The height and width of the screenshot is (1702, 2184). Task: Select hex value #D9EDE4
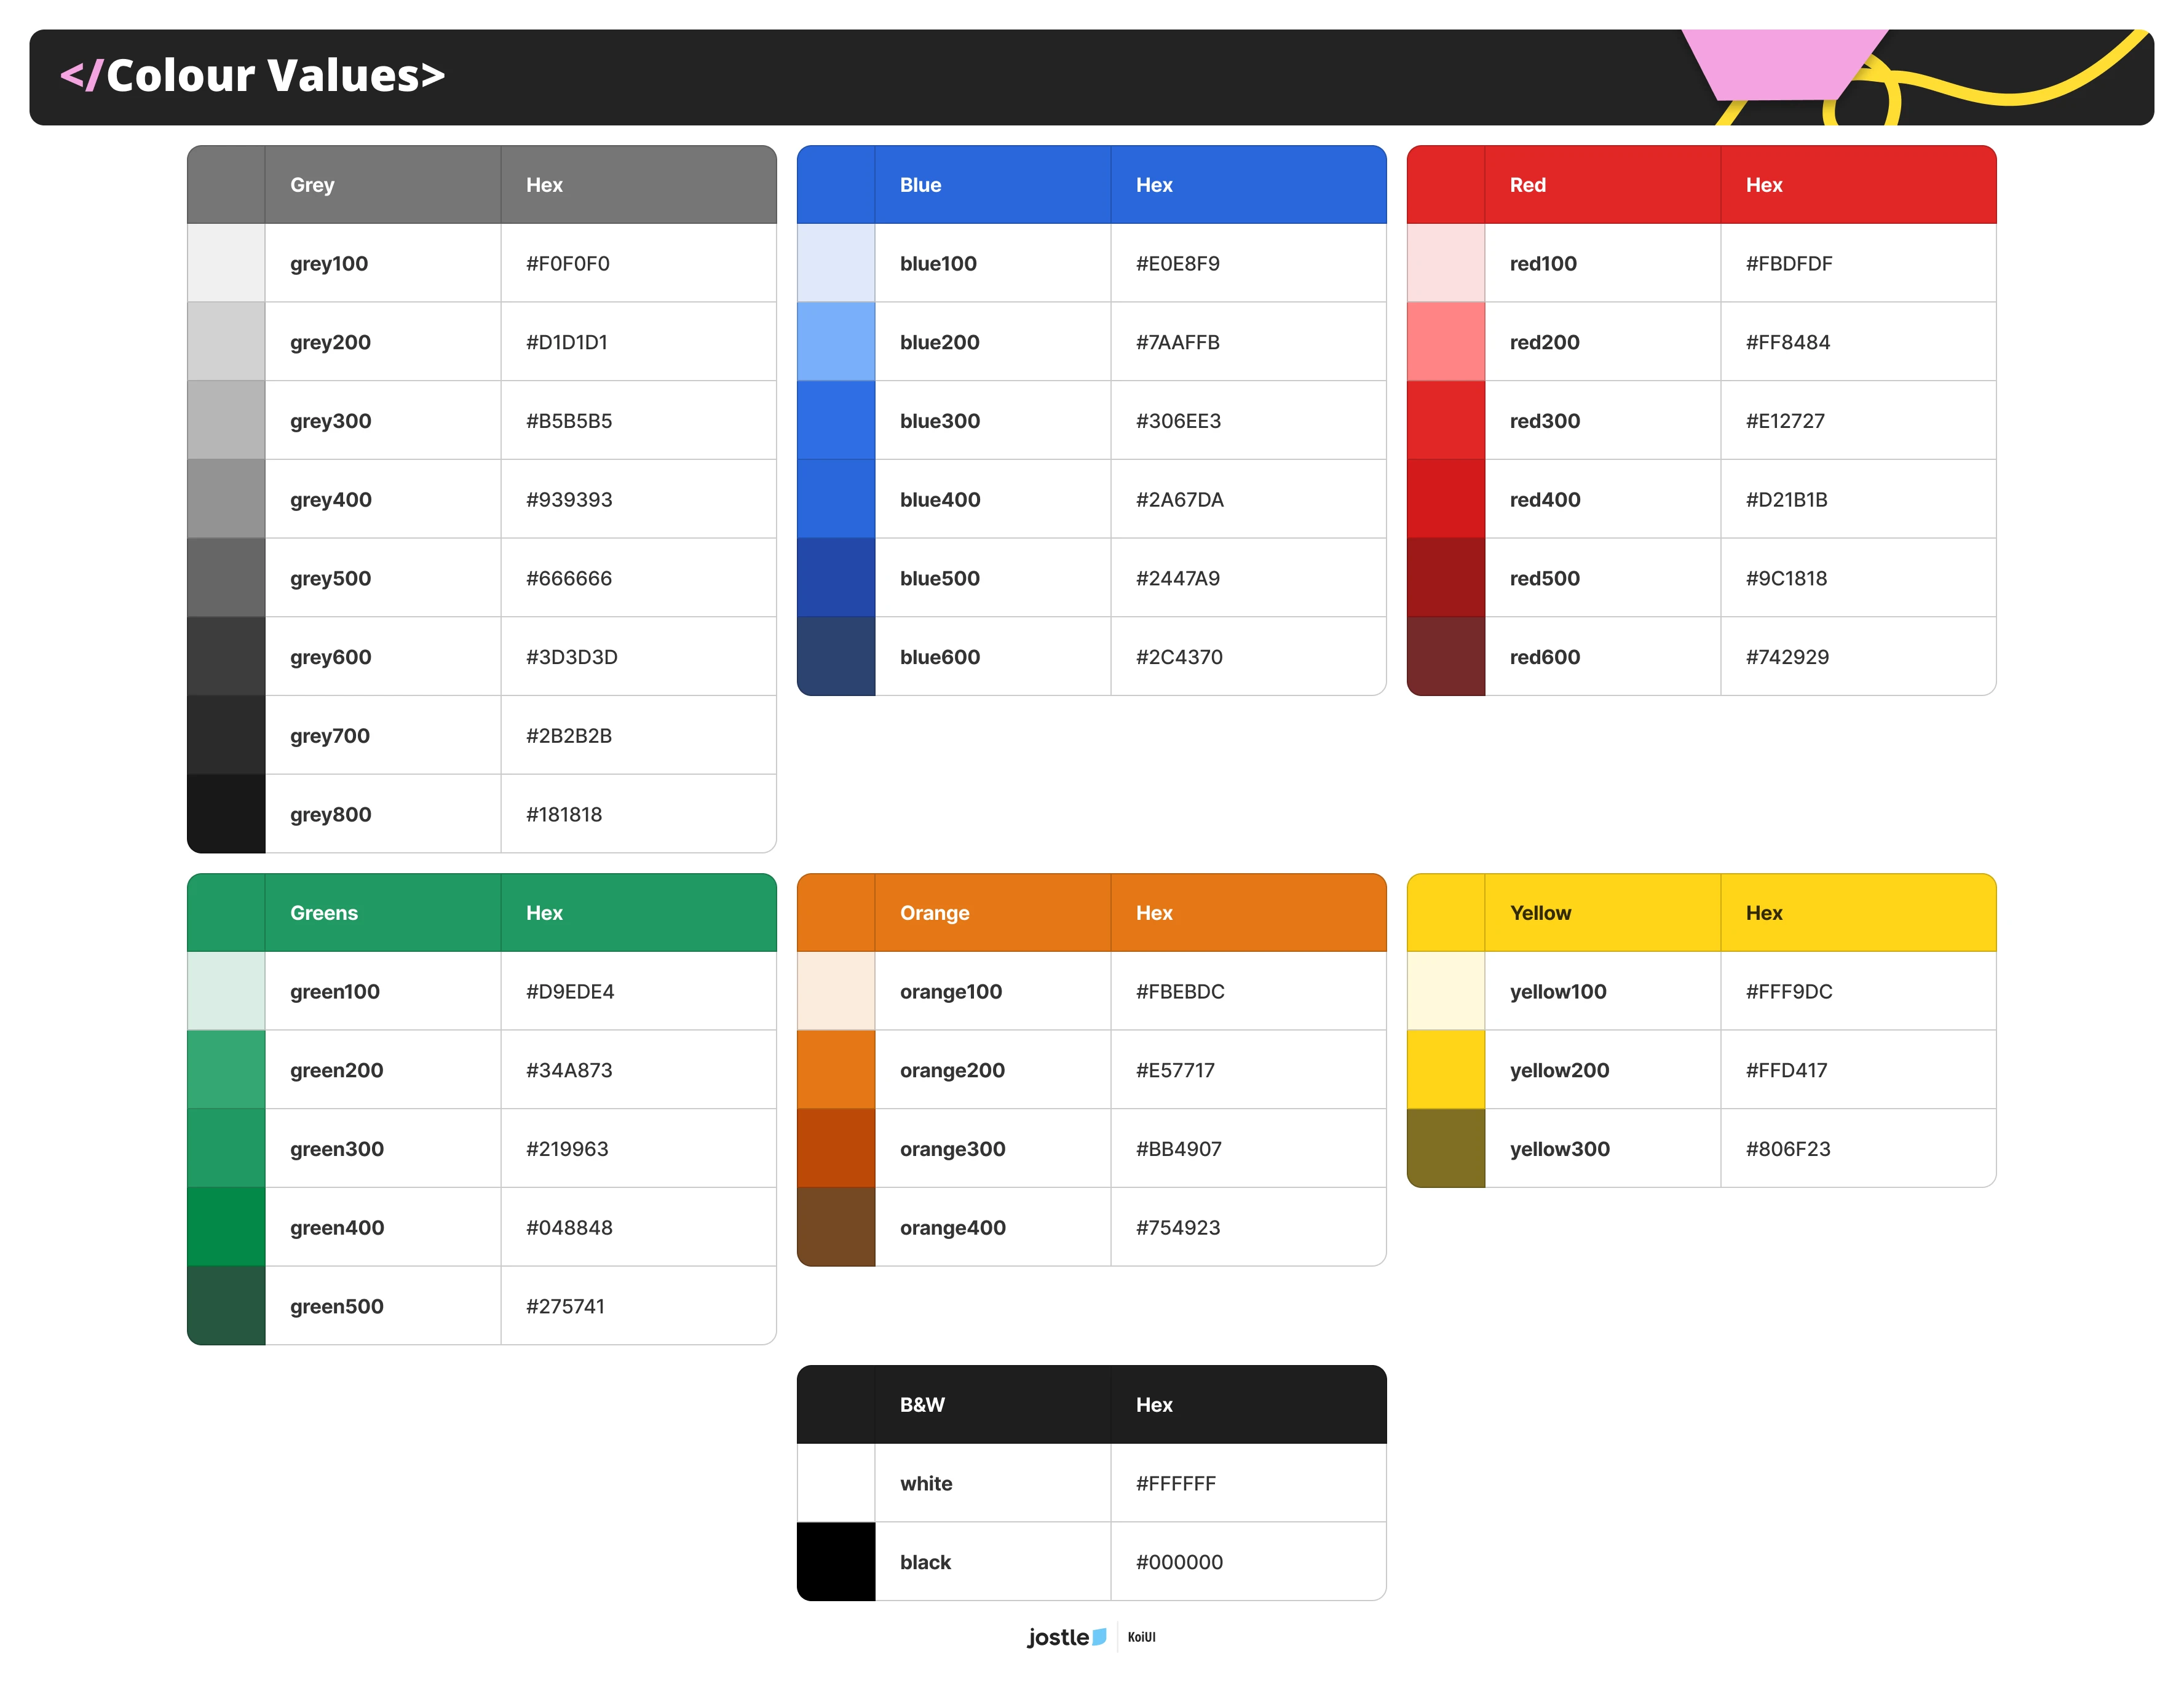[570, 992]
